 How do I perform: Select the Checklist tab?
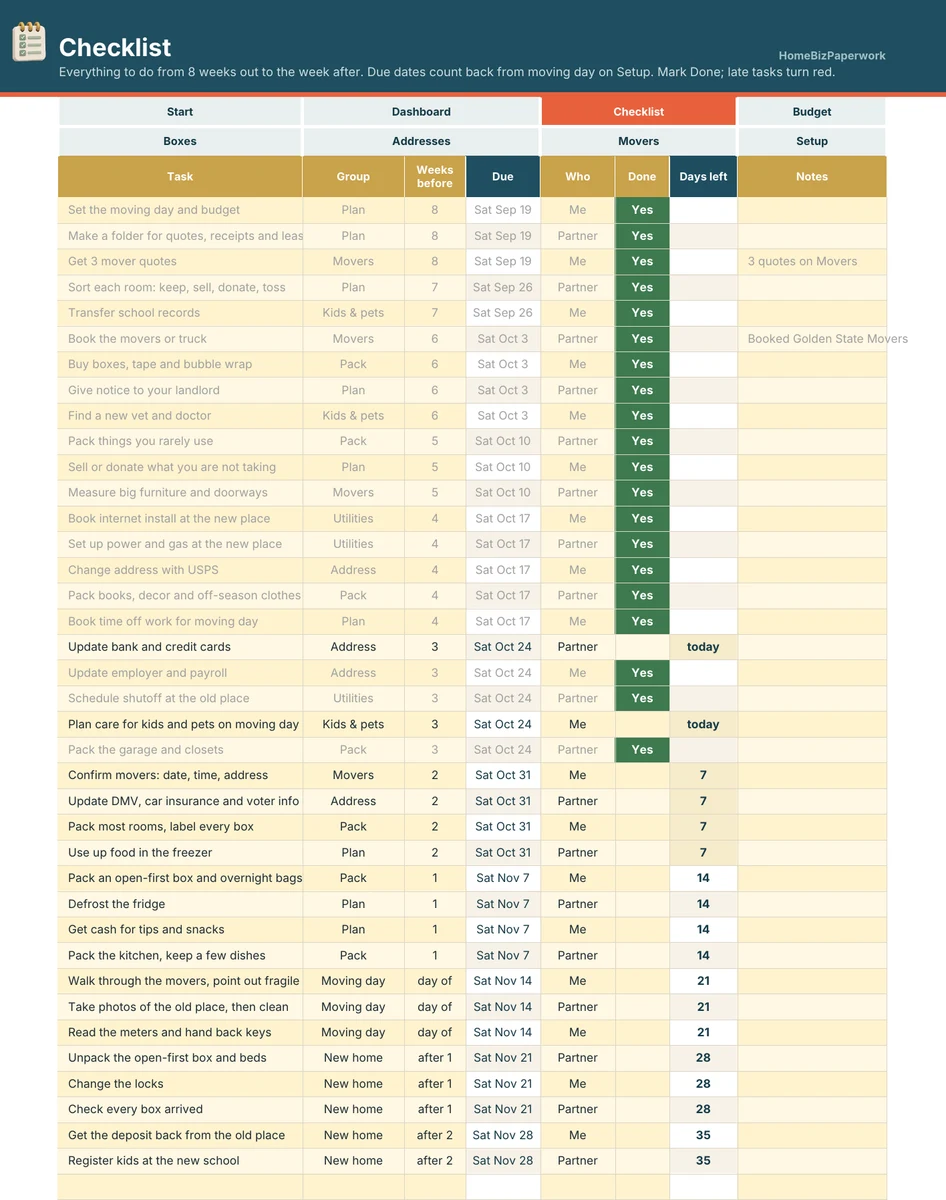[639, 112]
